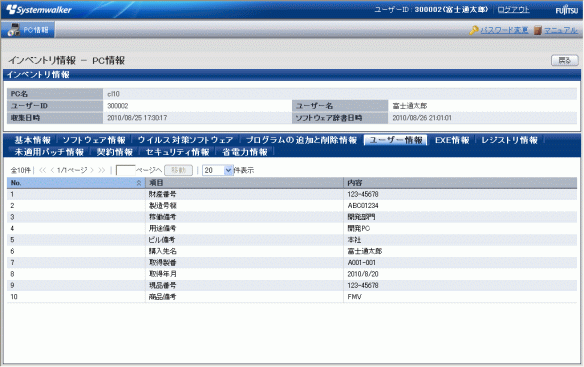584x367 pixels.
Task: Click the A001-001 value
Action: point(361,263)
